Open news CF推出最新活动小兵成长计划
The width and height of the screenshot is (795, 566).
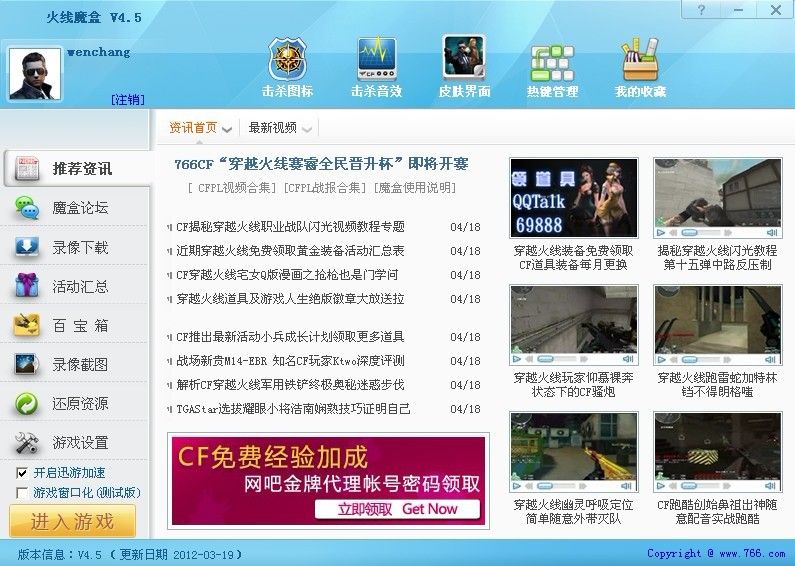click(290, 337)
